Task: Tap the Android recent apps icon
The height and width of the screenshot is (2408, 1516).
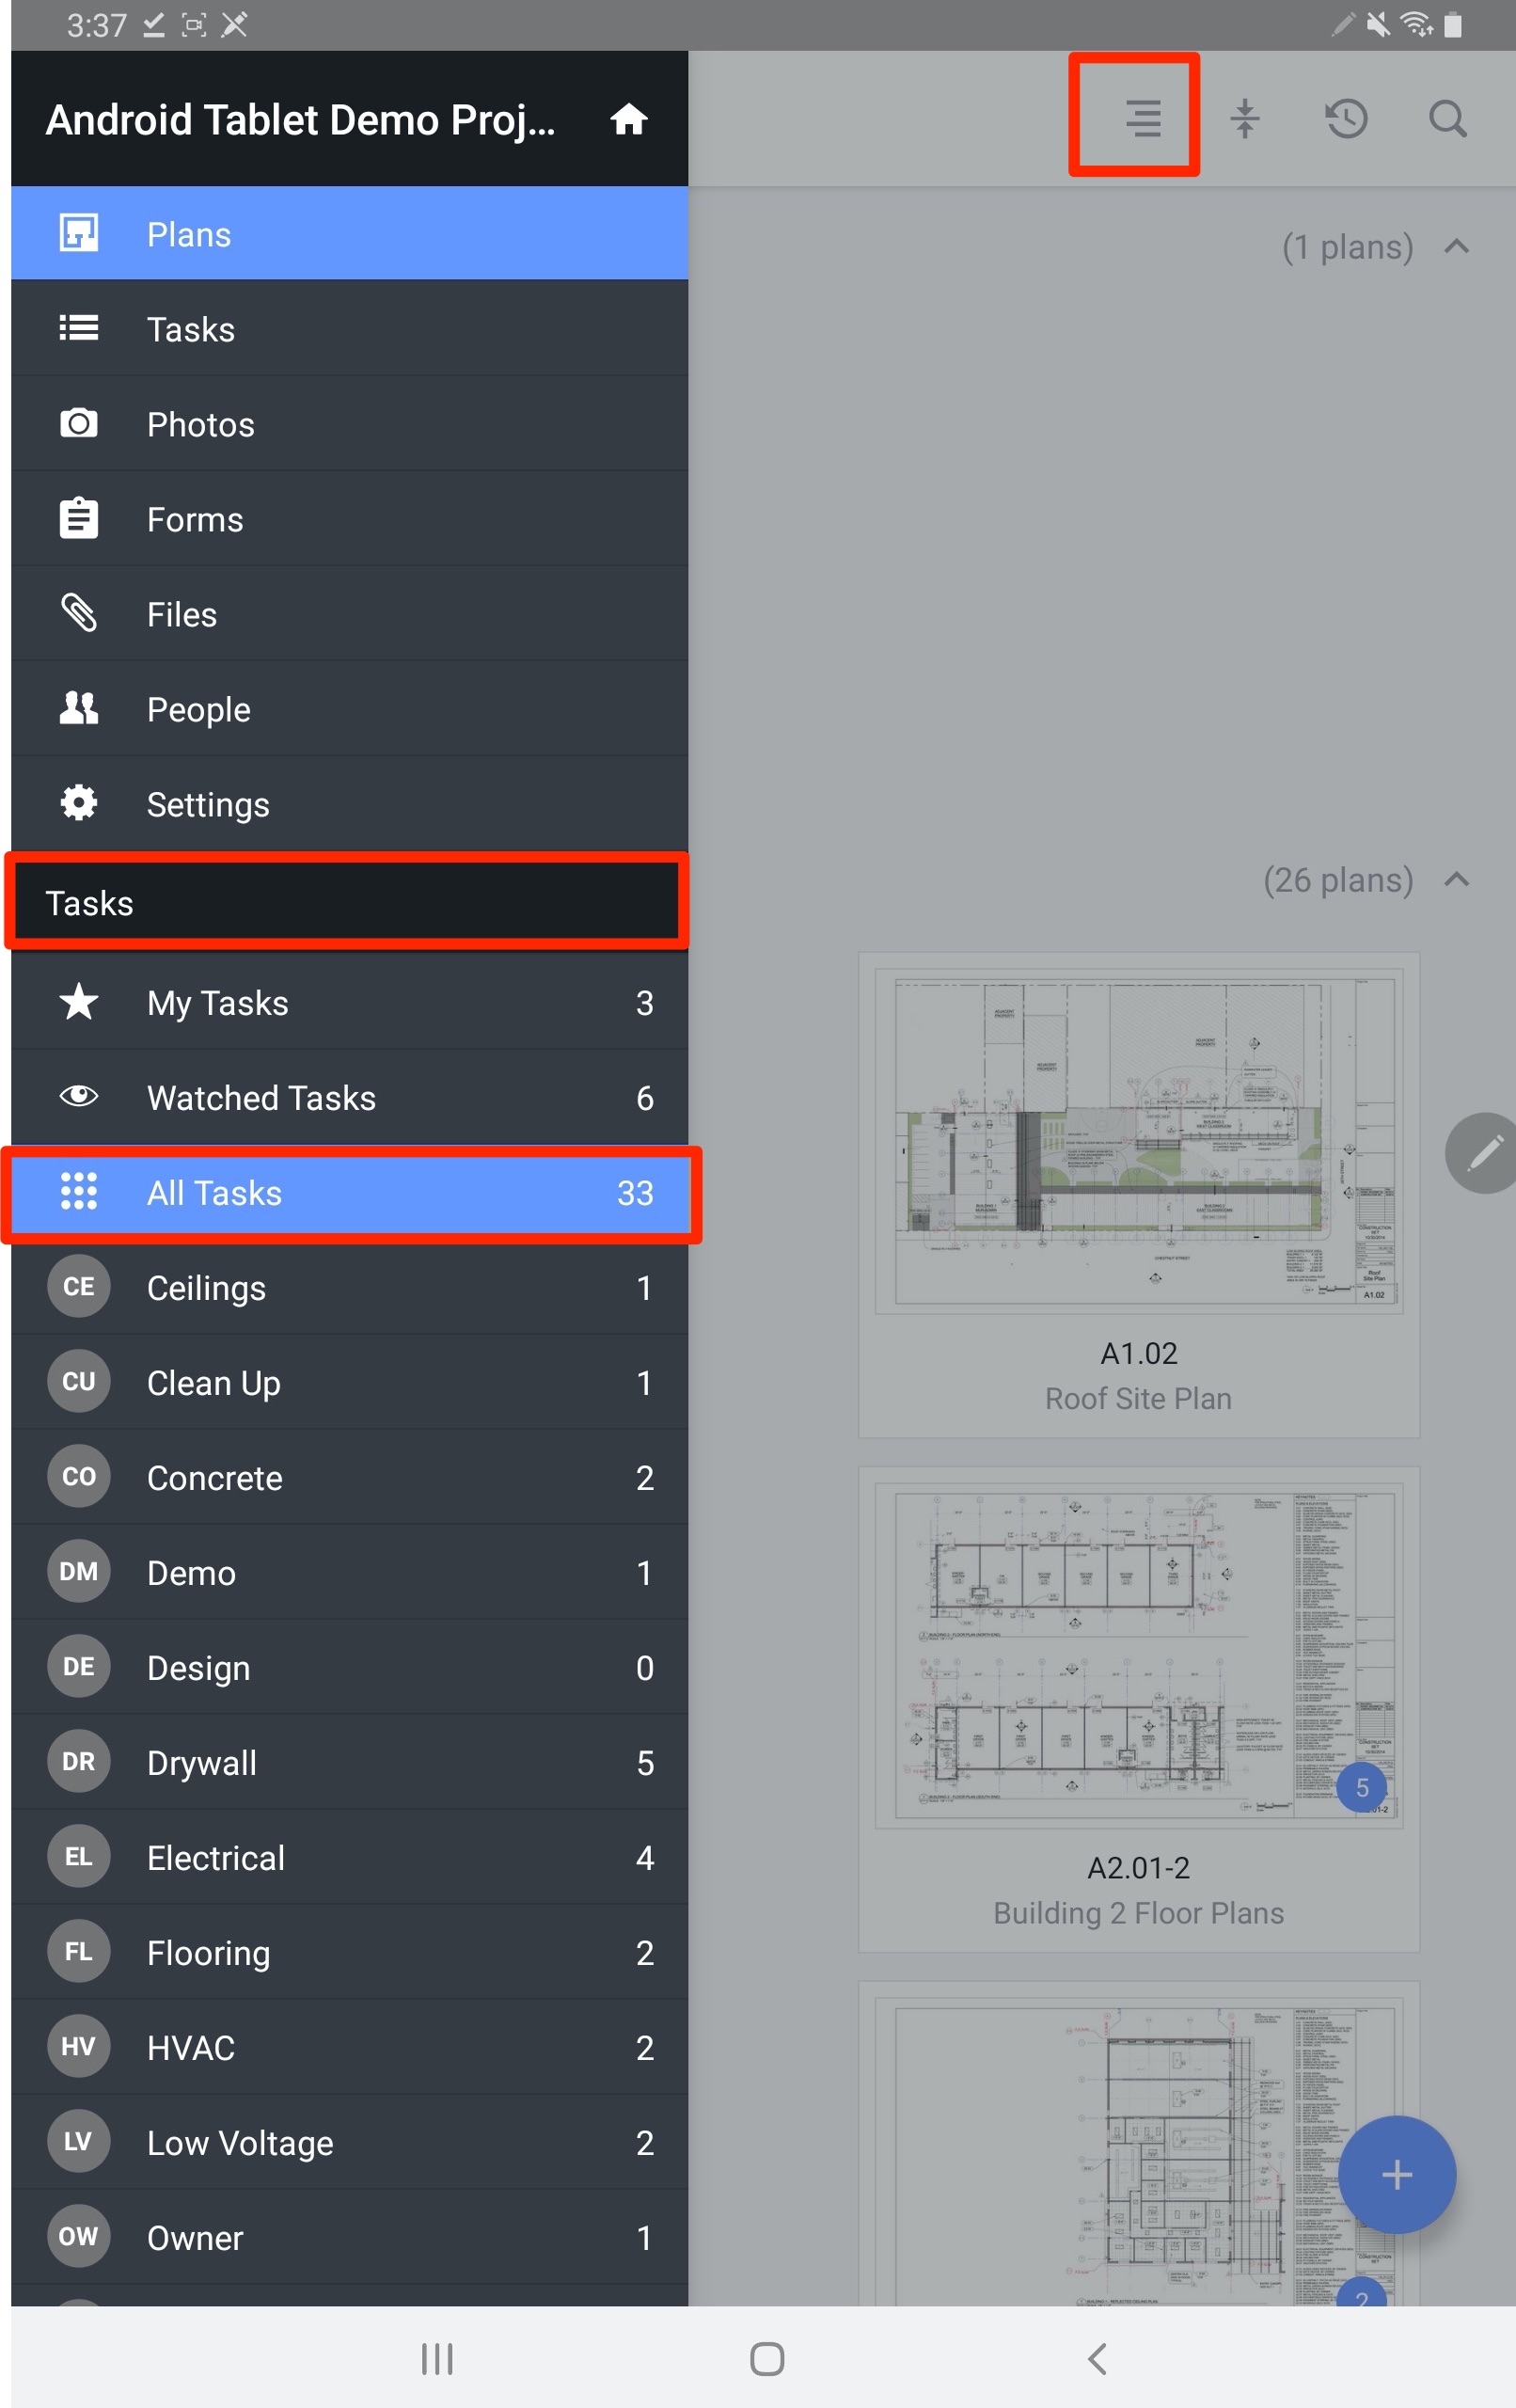Action: pos(437,2358)
